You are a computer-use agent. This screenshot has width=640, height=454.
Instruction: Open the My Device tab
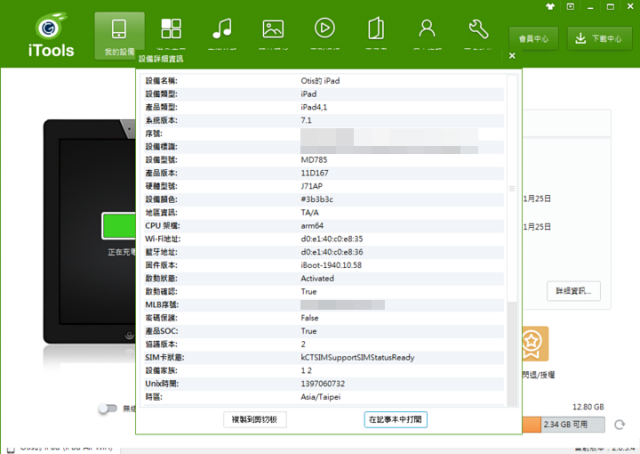click(x=119, y=36)
